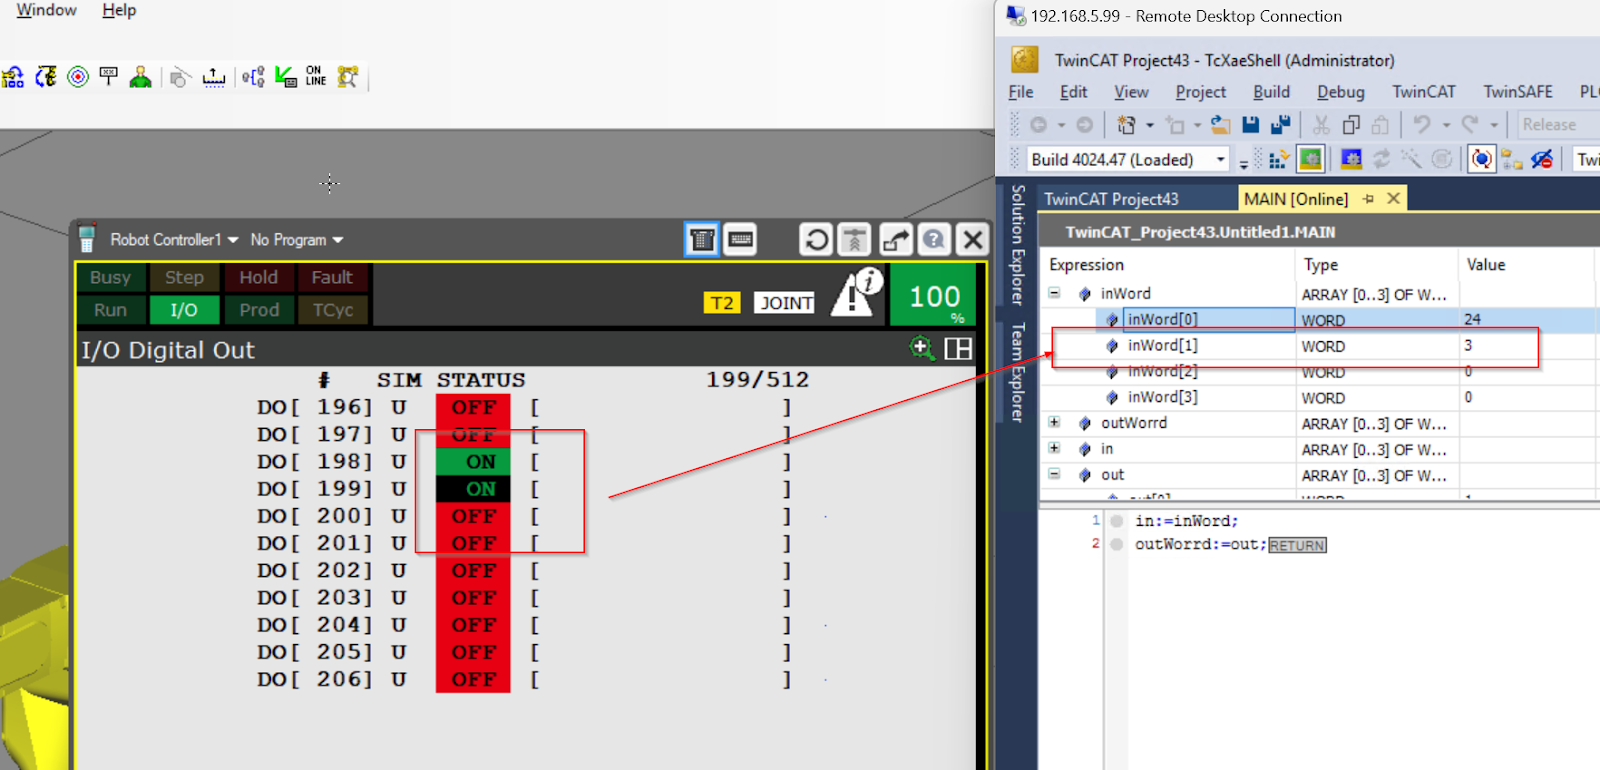Toggle DO[196] status OFF cell
1600x770 pixels.
(473, 407)
